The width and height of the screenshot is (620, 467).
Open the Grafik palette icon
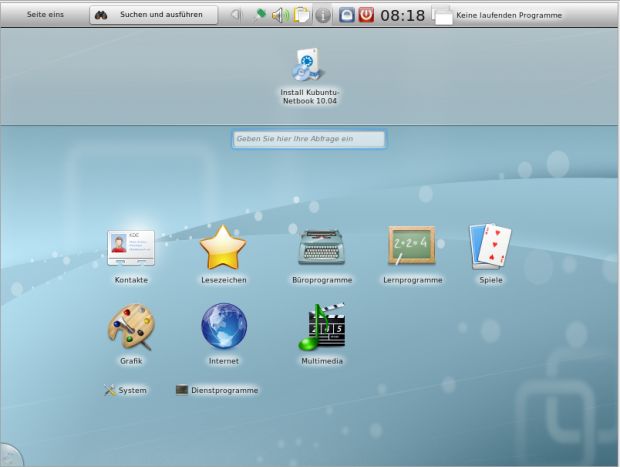[131, 327]
